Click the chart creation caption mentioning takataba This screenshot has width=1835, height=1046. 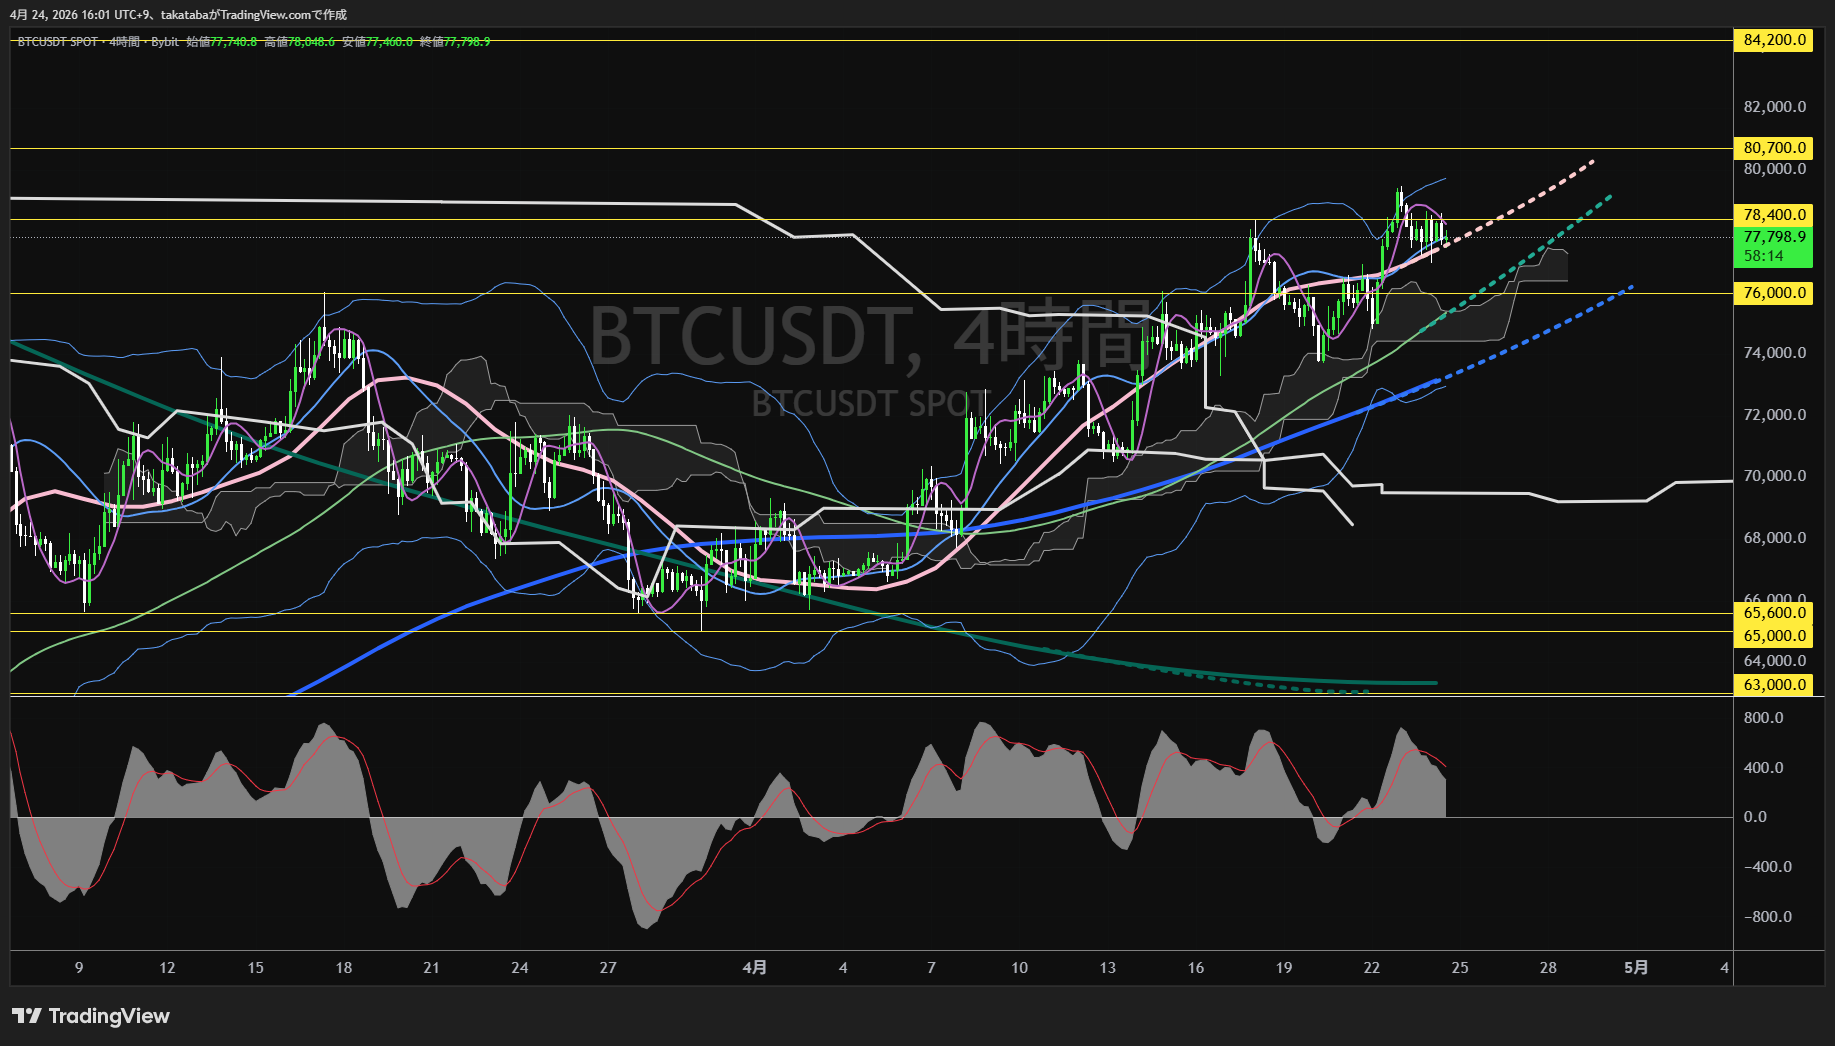(178, 15)
